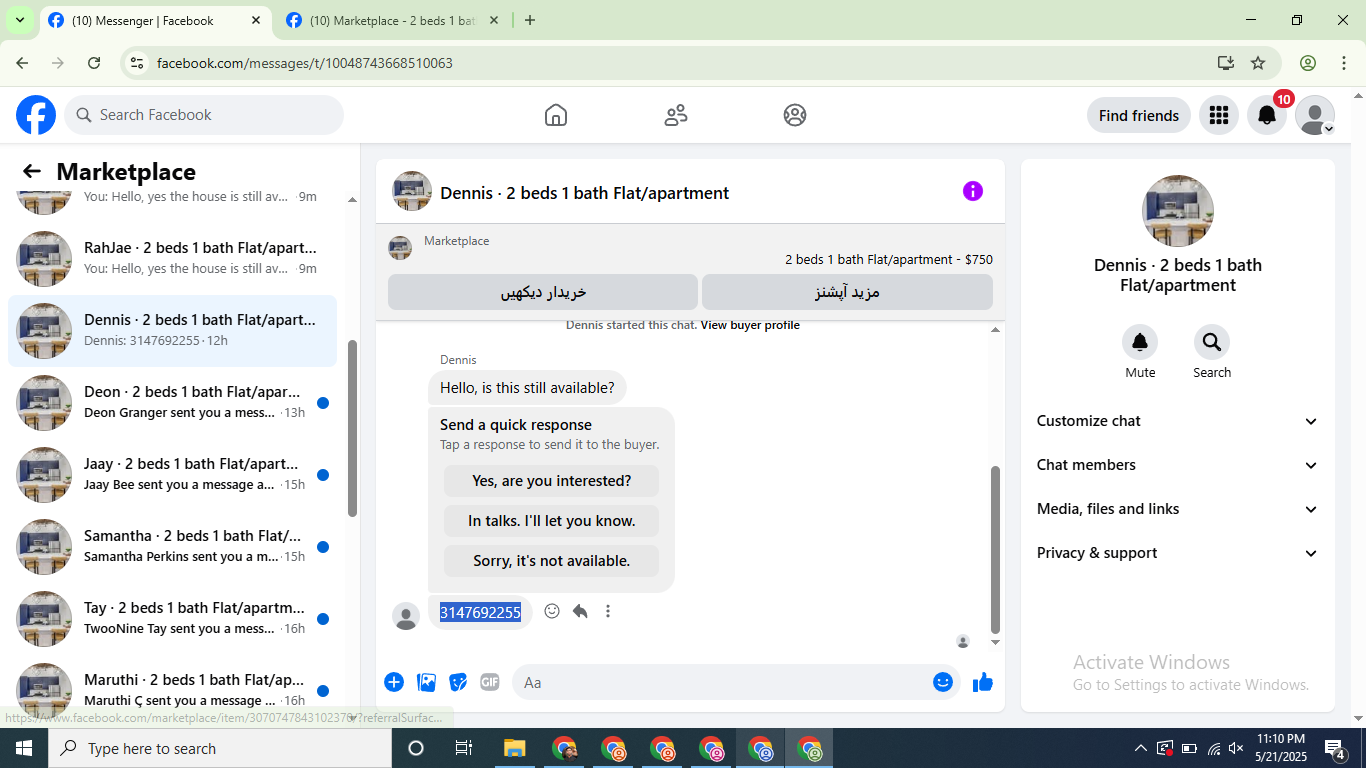Open the RahJae conversation
This screenshot has width=1366, height=768.
pos(172,259)
